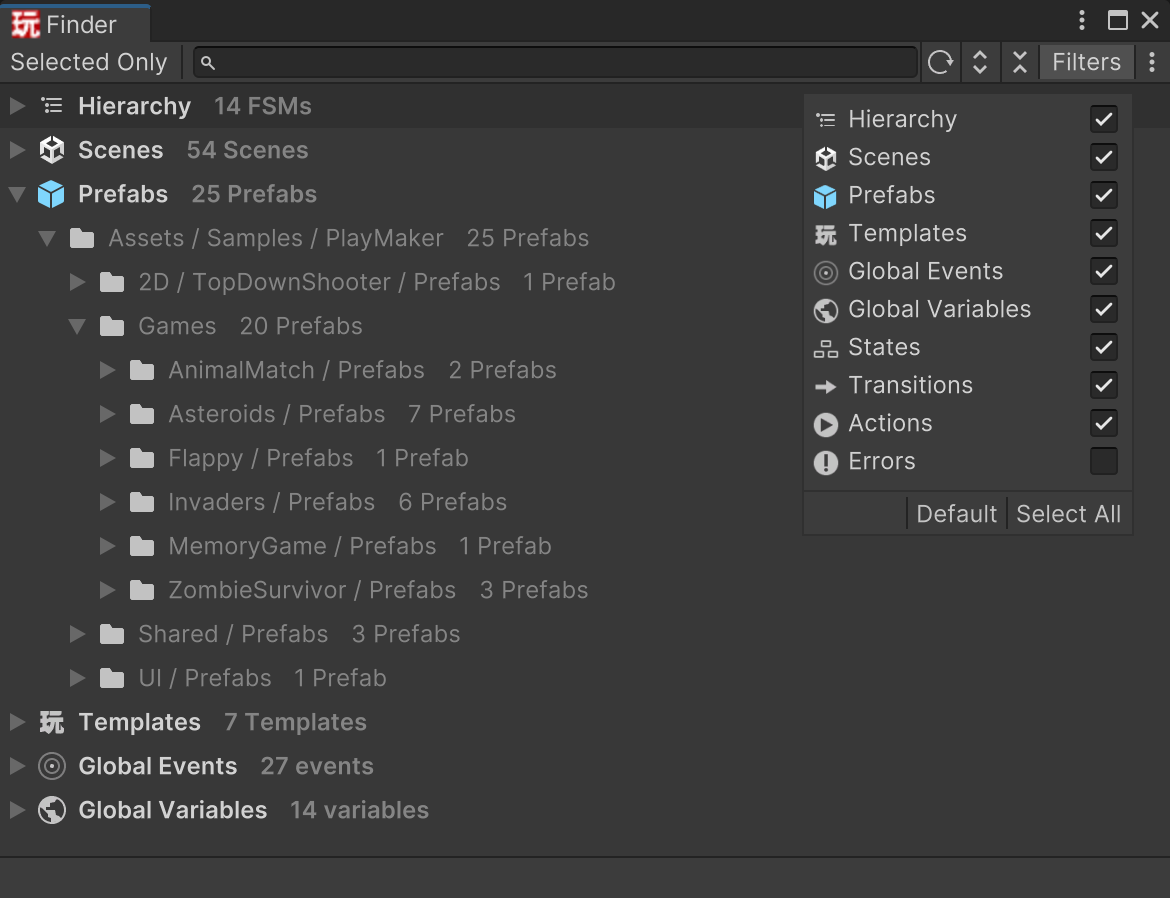1170x898 pixels.
Task: Click the Unity Scenes icon in tree
Action: 51,150
